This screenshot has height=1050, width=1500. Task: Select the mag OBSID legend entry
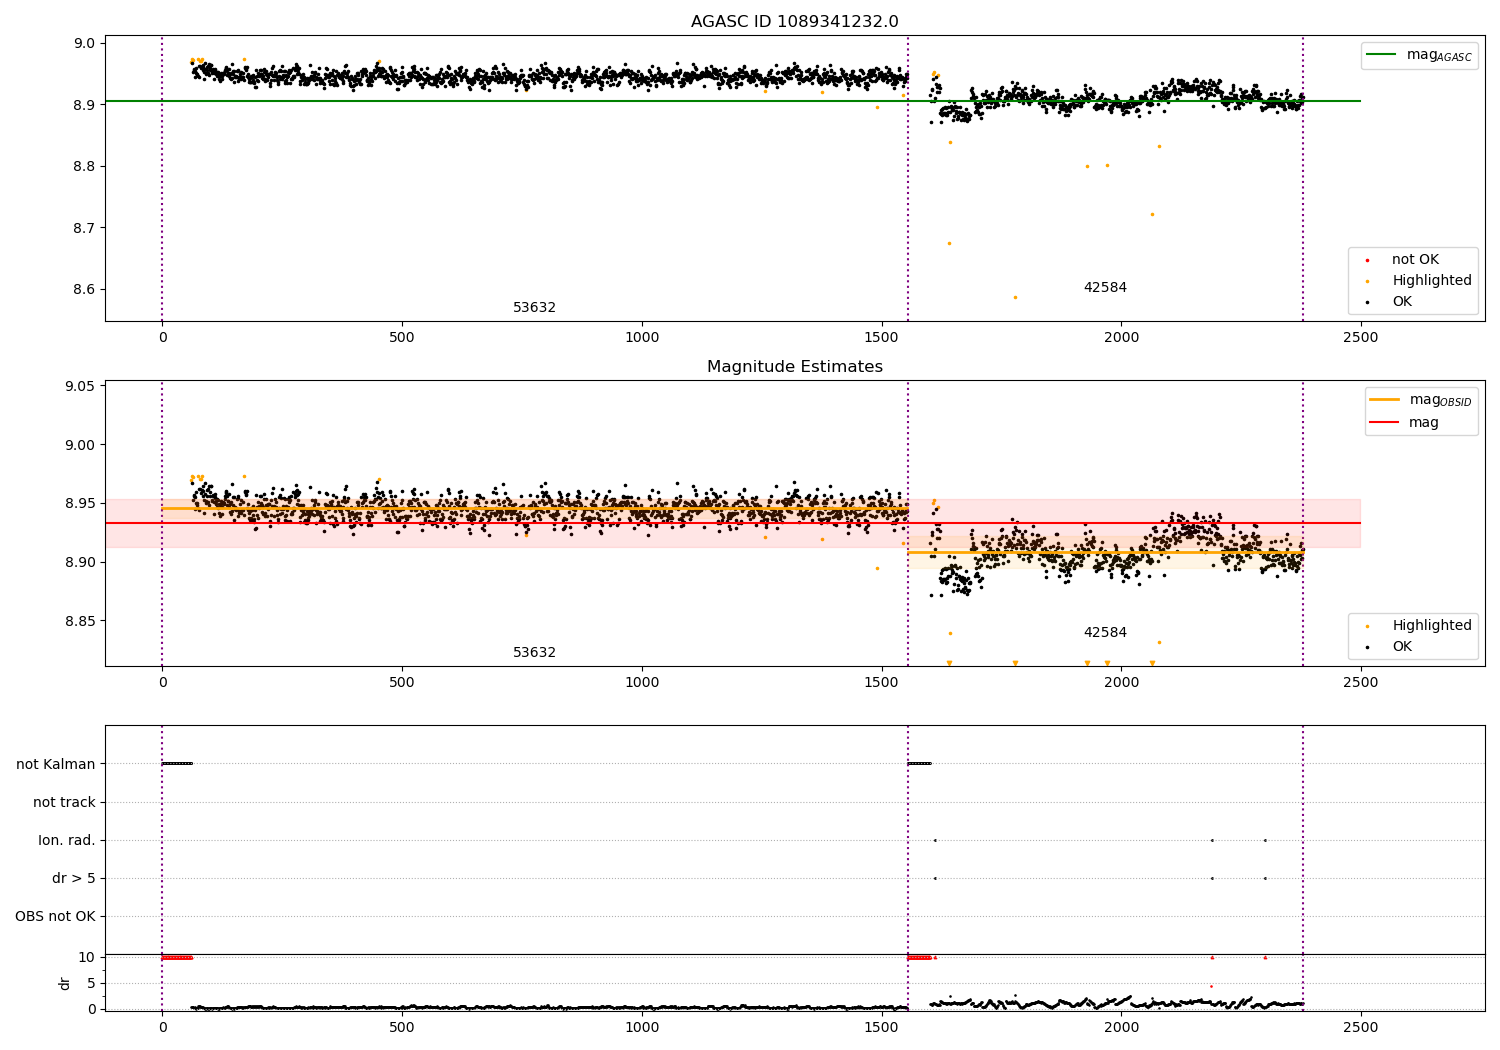1421,400
